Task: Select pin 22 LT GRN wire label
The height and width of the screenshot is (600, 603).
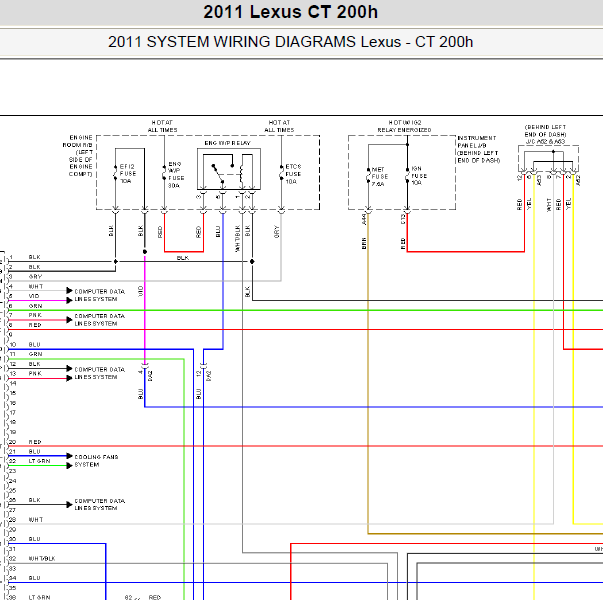Action: tap(39, 461)
